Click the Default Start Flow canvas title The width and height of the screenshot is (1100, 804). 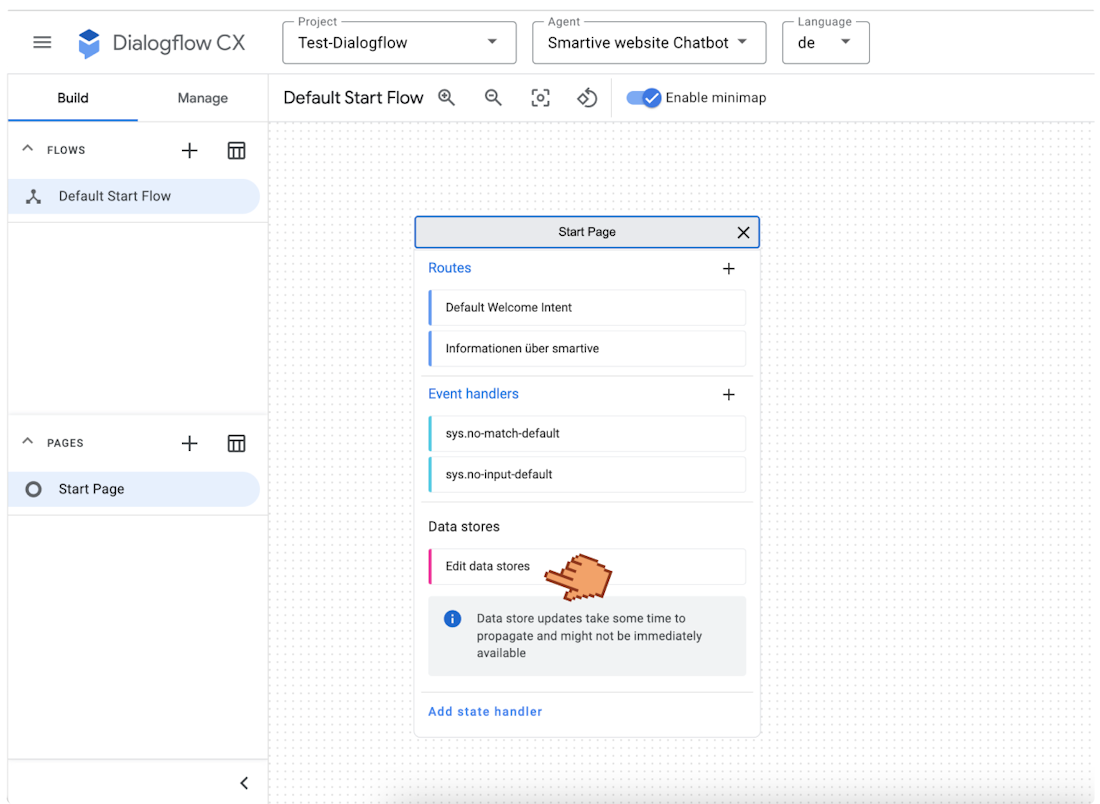click(x=354, y=98)
